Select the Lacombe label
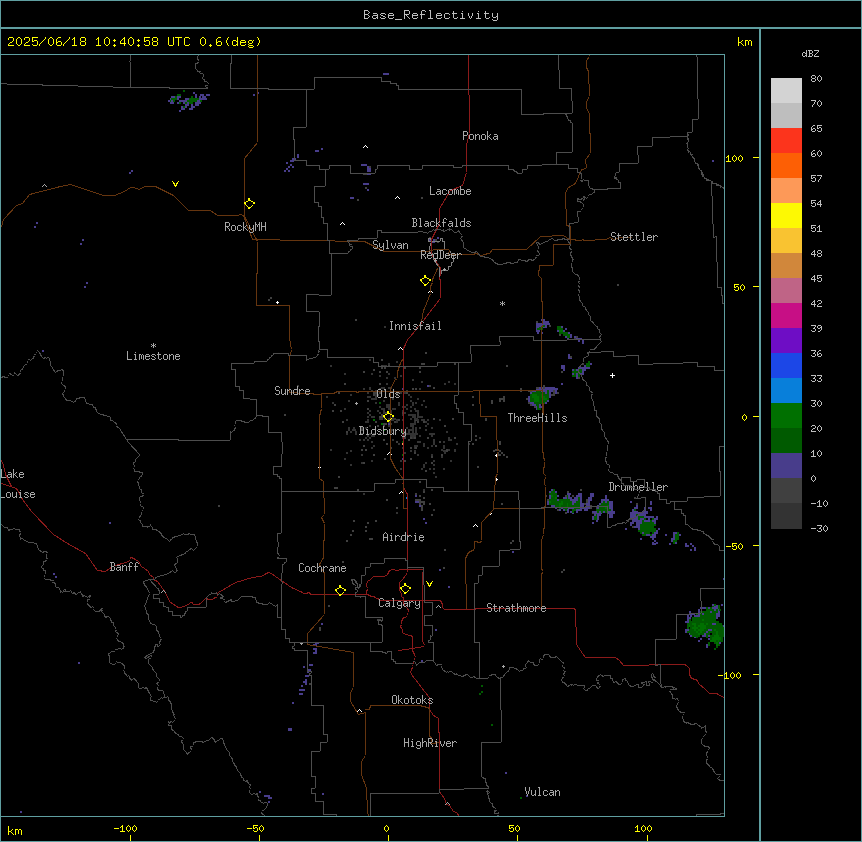This screenshot has height=842, width=862. tap(450, 191)
